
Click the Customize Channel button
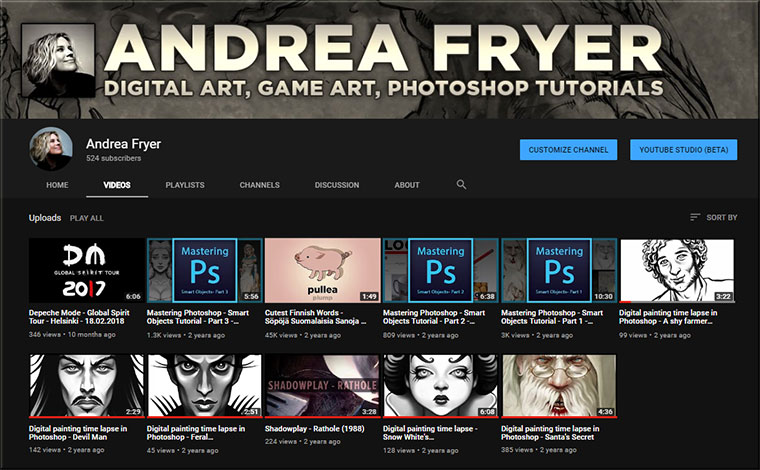(x=568, y=150)
